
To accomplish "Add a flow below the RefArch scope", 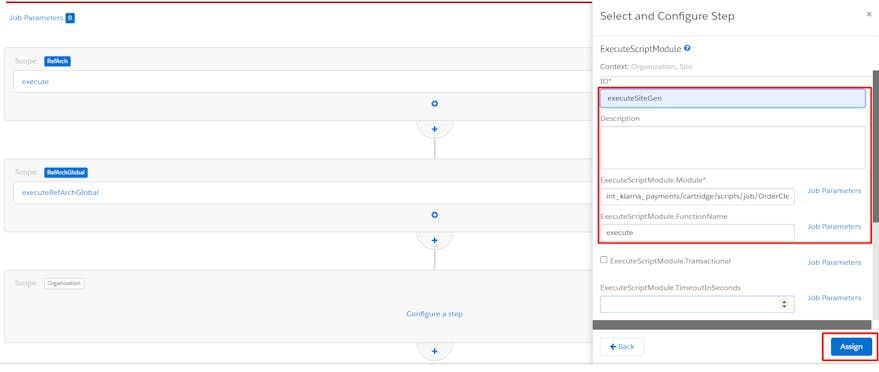I will coord(434,129).
